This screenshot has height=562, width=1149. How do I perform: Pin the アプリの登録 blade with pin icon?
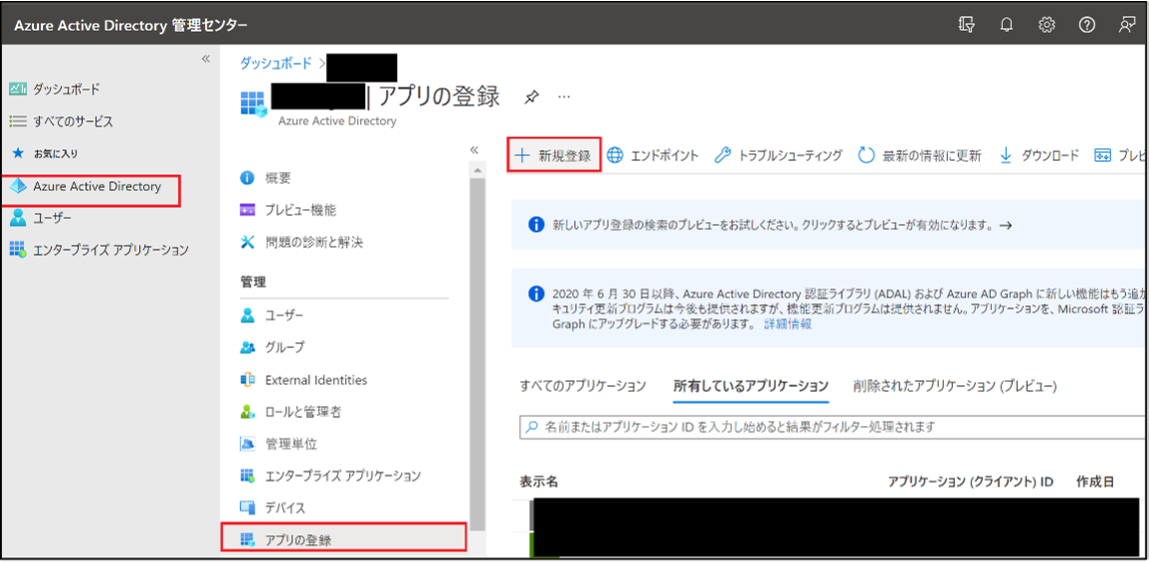pyautogui.click(x=532, y=97)
